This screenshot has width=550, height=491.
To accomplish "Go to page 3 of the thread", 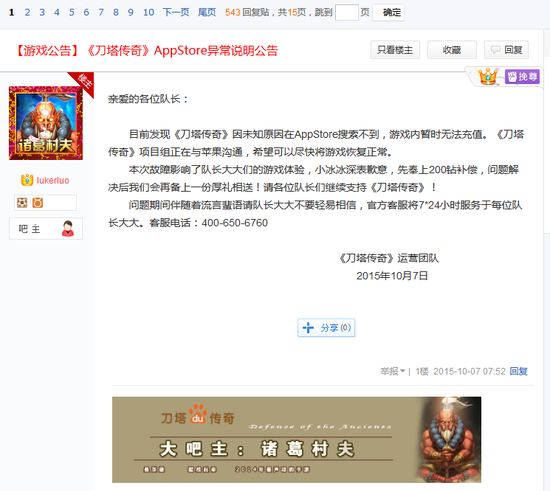I will click(x=42, y=13).
